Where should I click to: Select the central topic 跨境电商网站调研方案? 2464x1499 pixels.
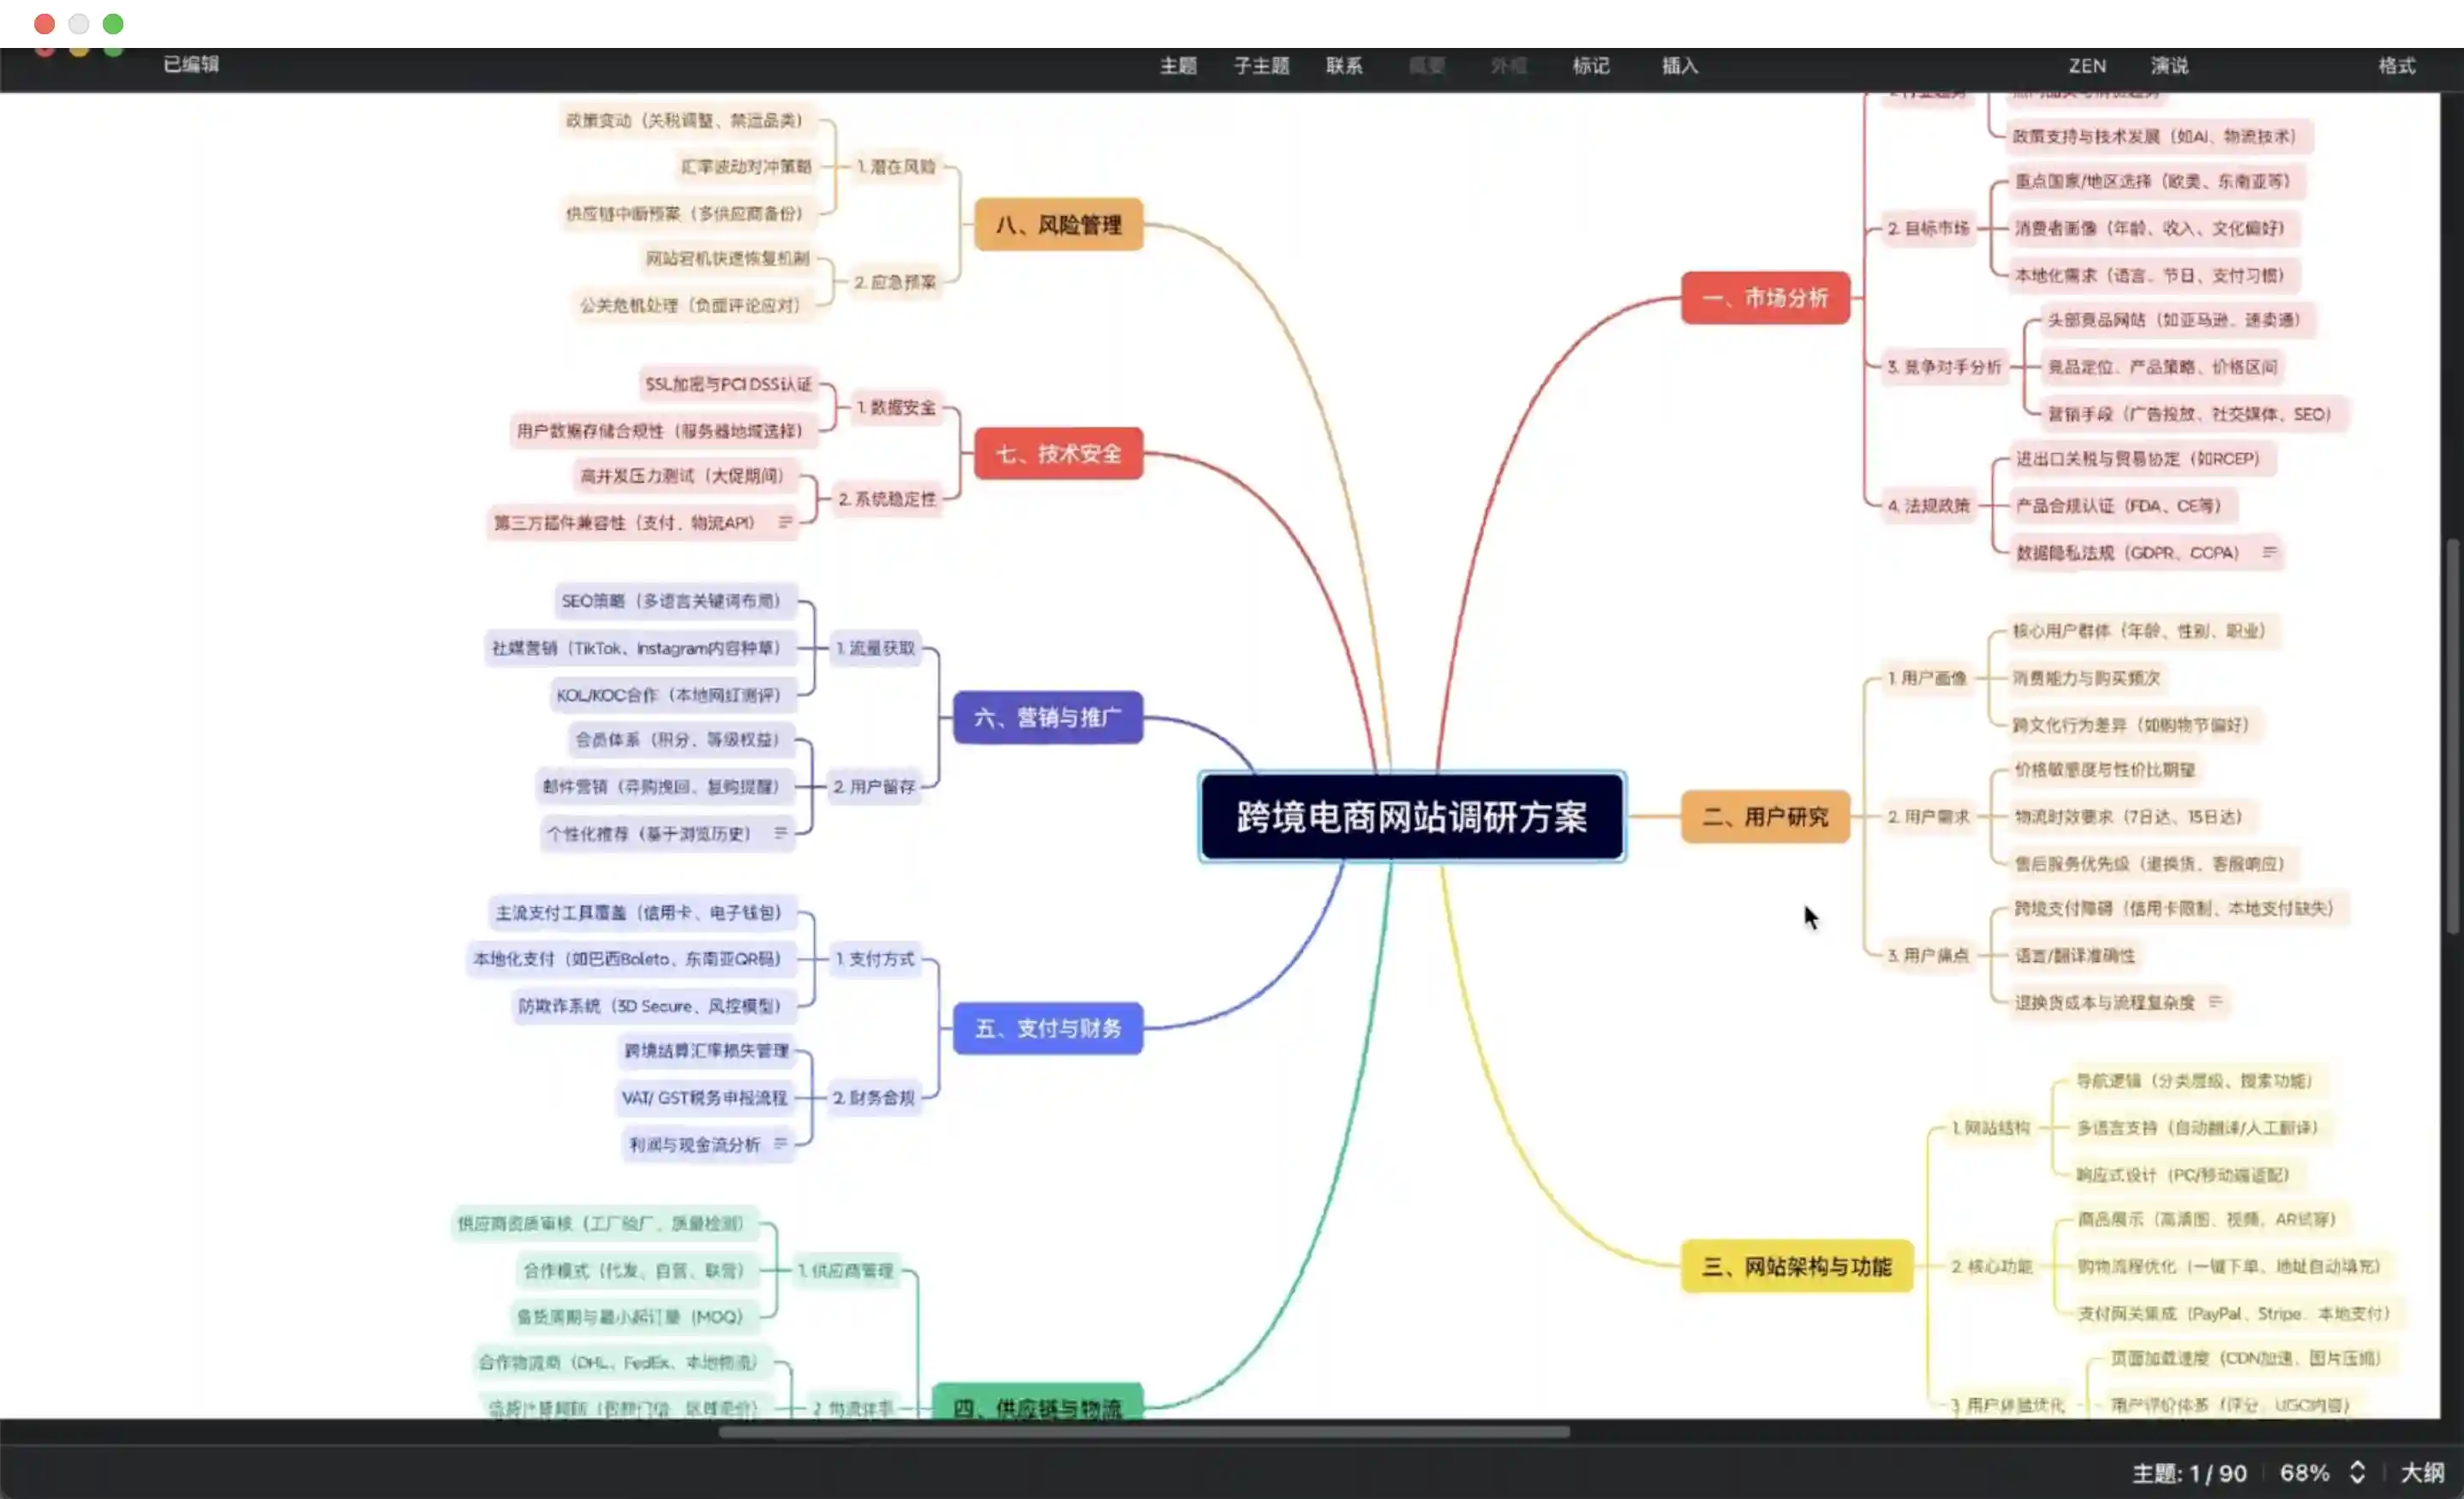tap(1412, 817)
